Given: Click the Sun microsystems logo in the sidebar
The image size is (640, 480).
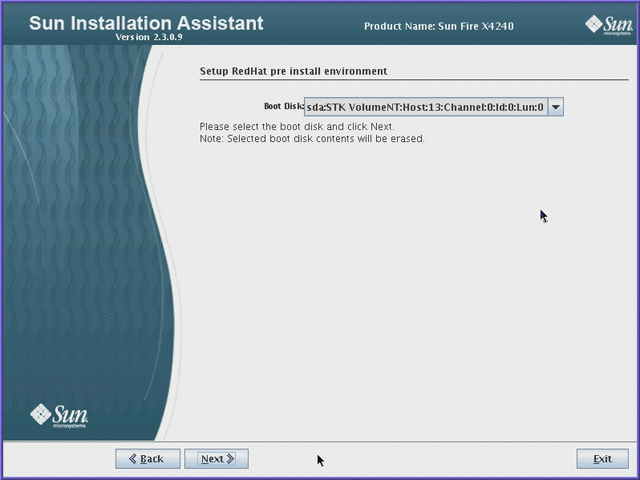Looking at the screenshot, I should (x=59, y=416).
